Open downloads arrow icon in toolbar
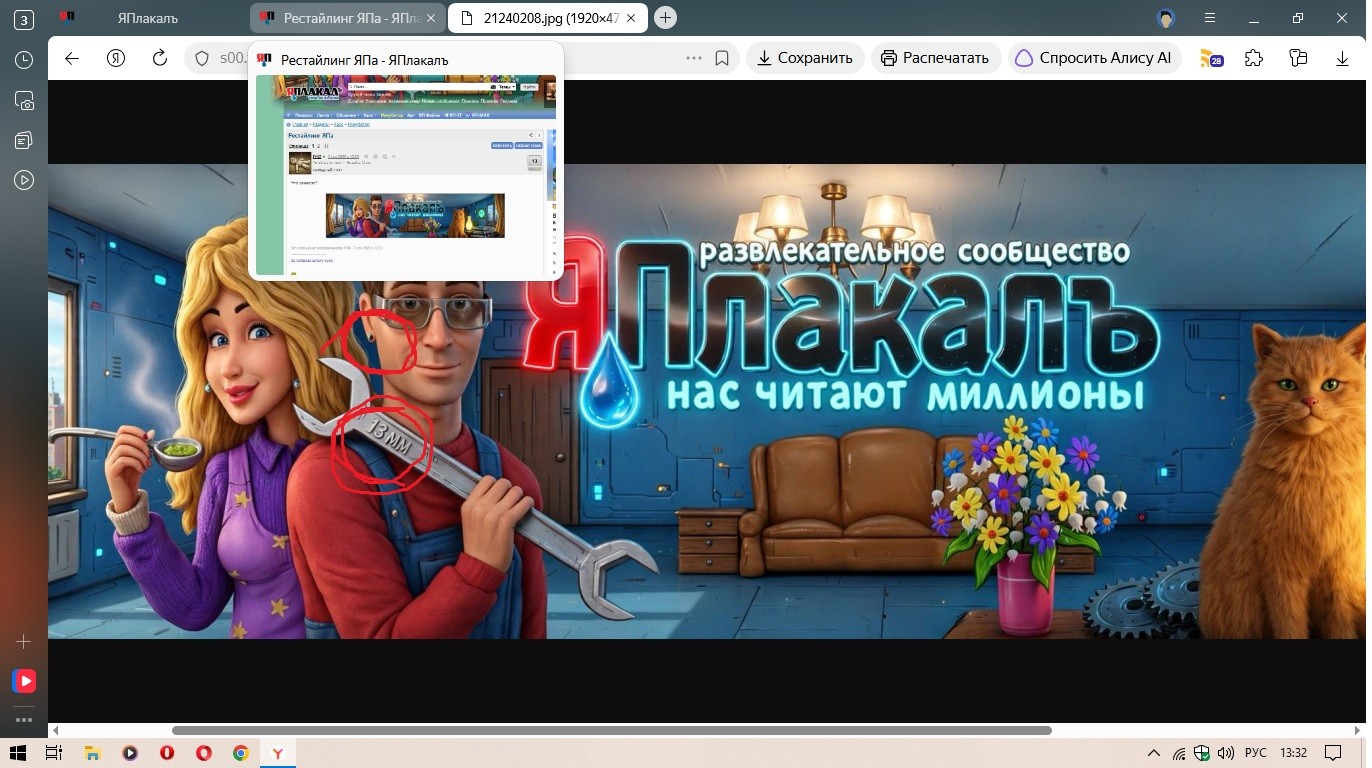Image resolution: width=1372 pixels, height=768 pixels. tap(1342, 58)
